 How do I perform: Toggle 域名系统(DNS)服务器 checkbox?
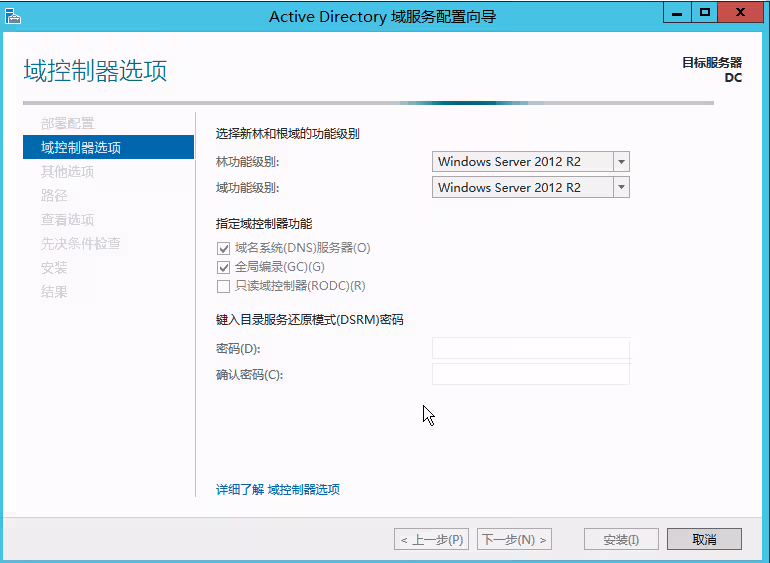coord(224,248)
